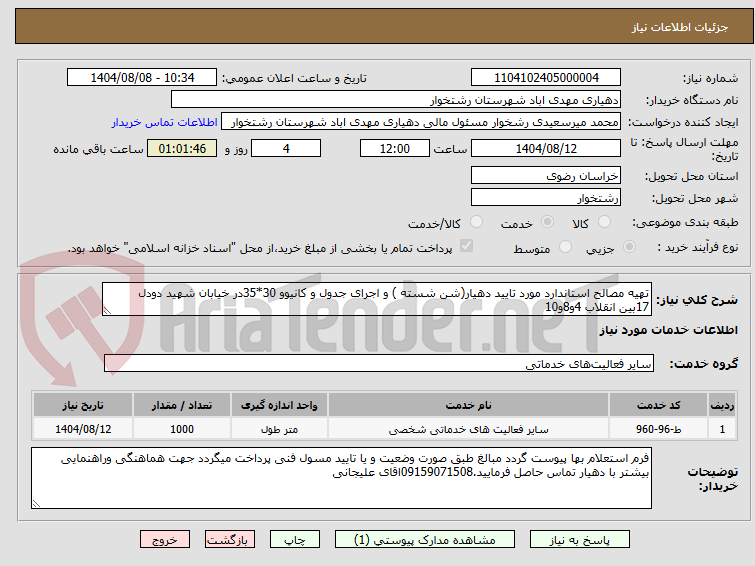Click the اطلاعات خدمات مورد نیاز section heading

point(668,330)
